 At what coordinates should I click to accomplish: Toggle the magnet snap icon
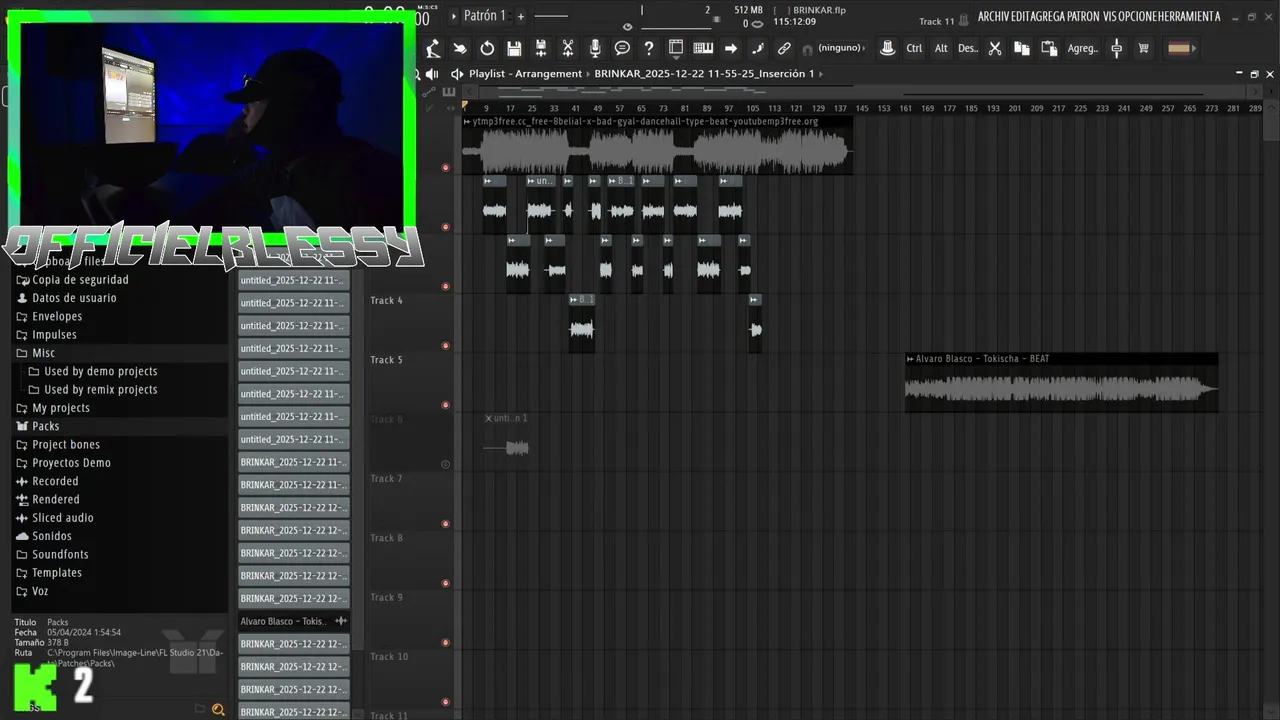807,49
